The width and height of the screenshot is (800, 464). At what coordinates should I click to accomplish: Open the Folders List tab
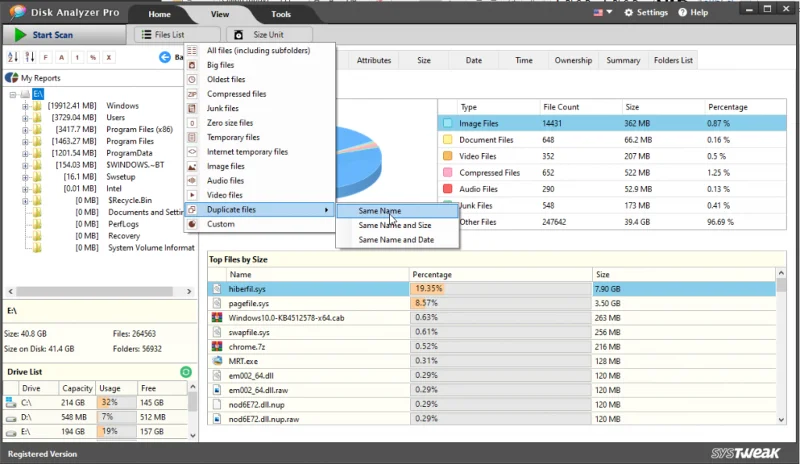pyautogui.click(x=673, y=60)
